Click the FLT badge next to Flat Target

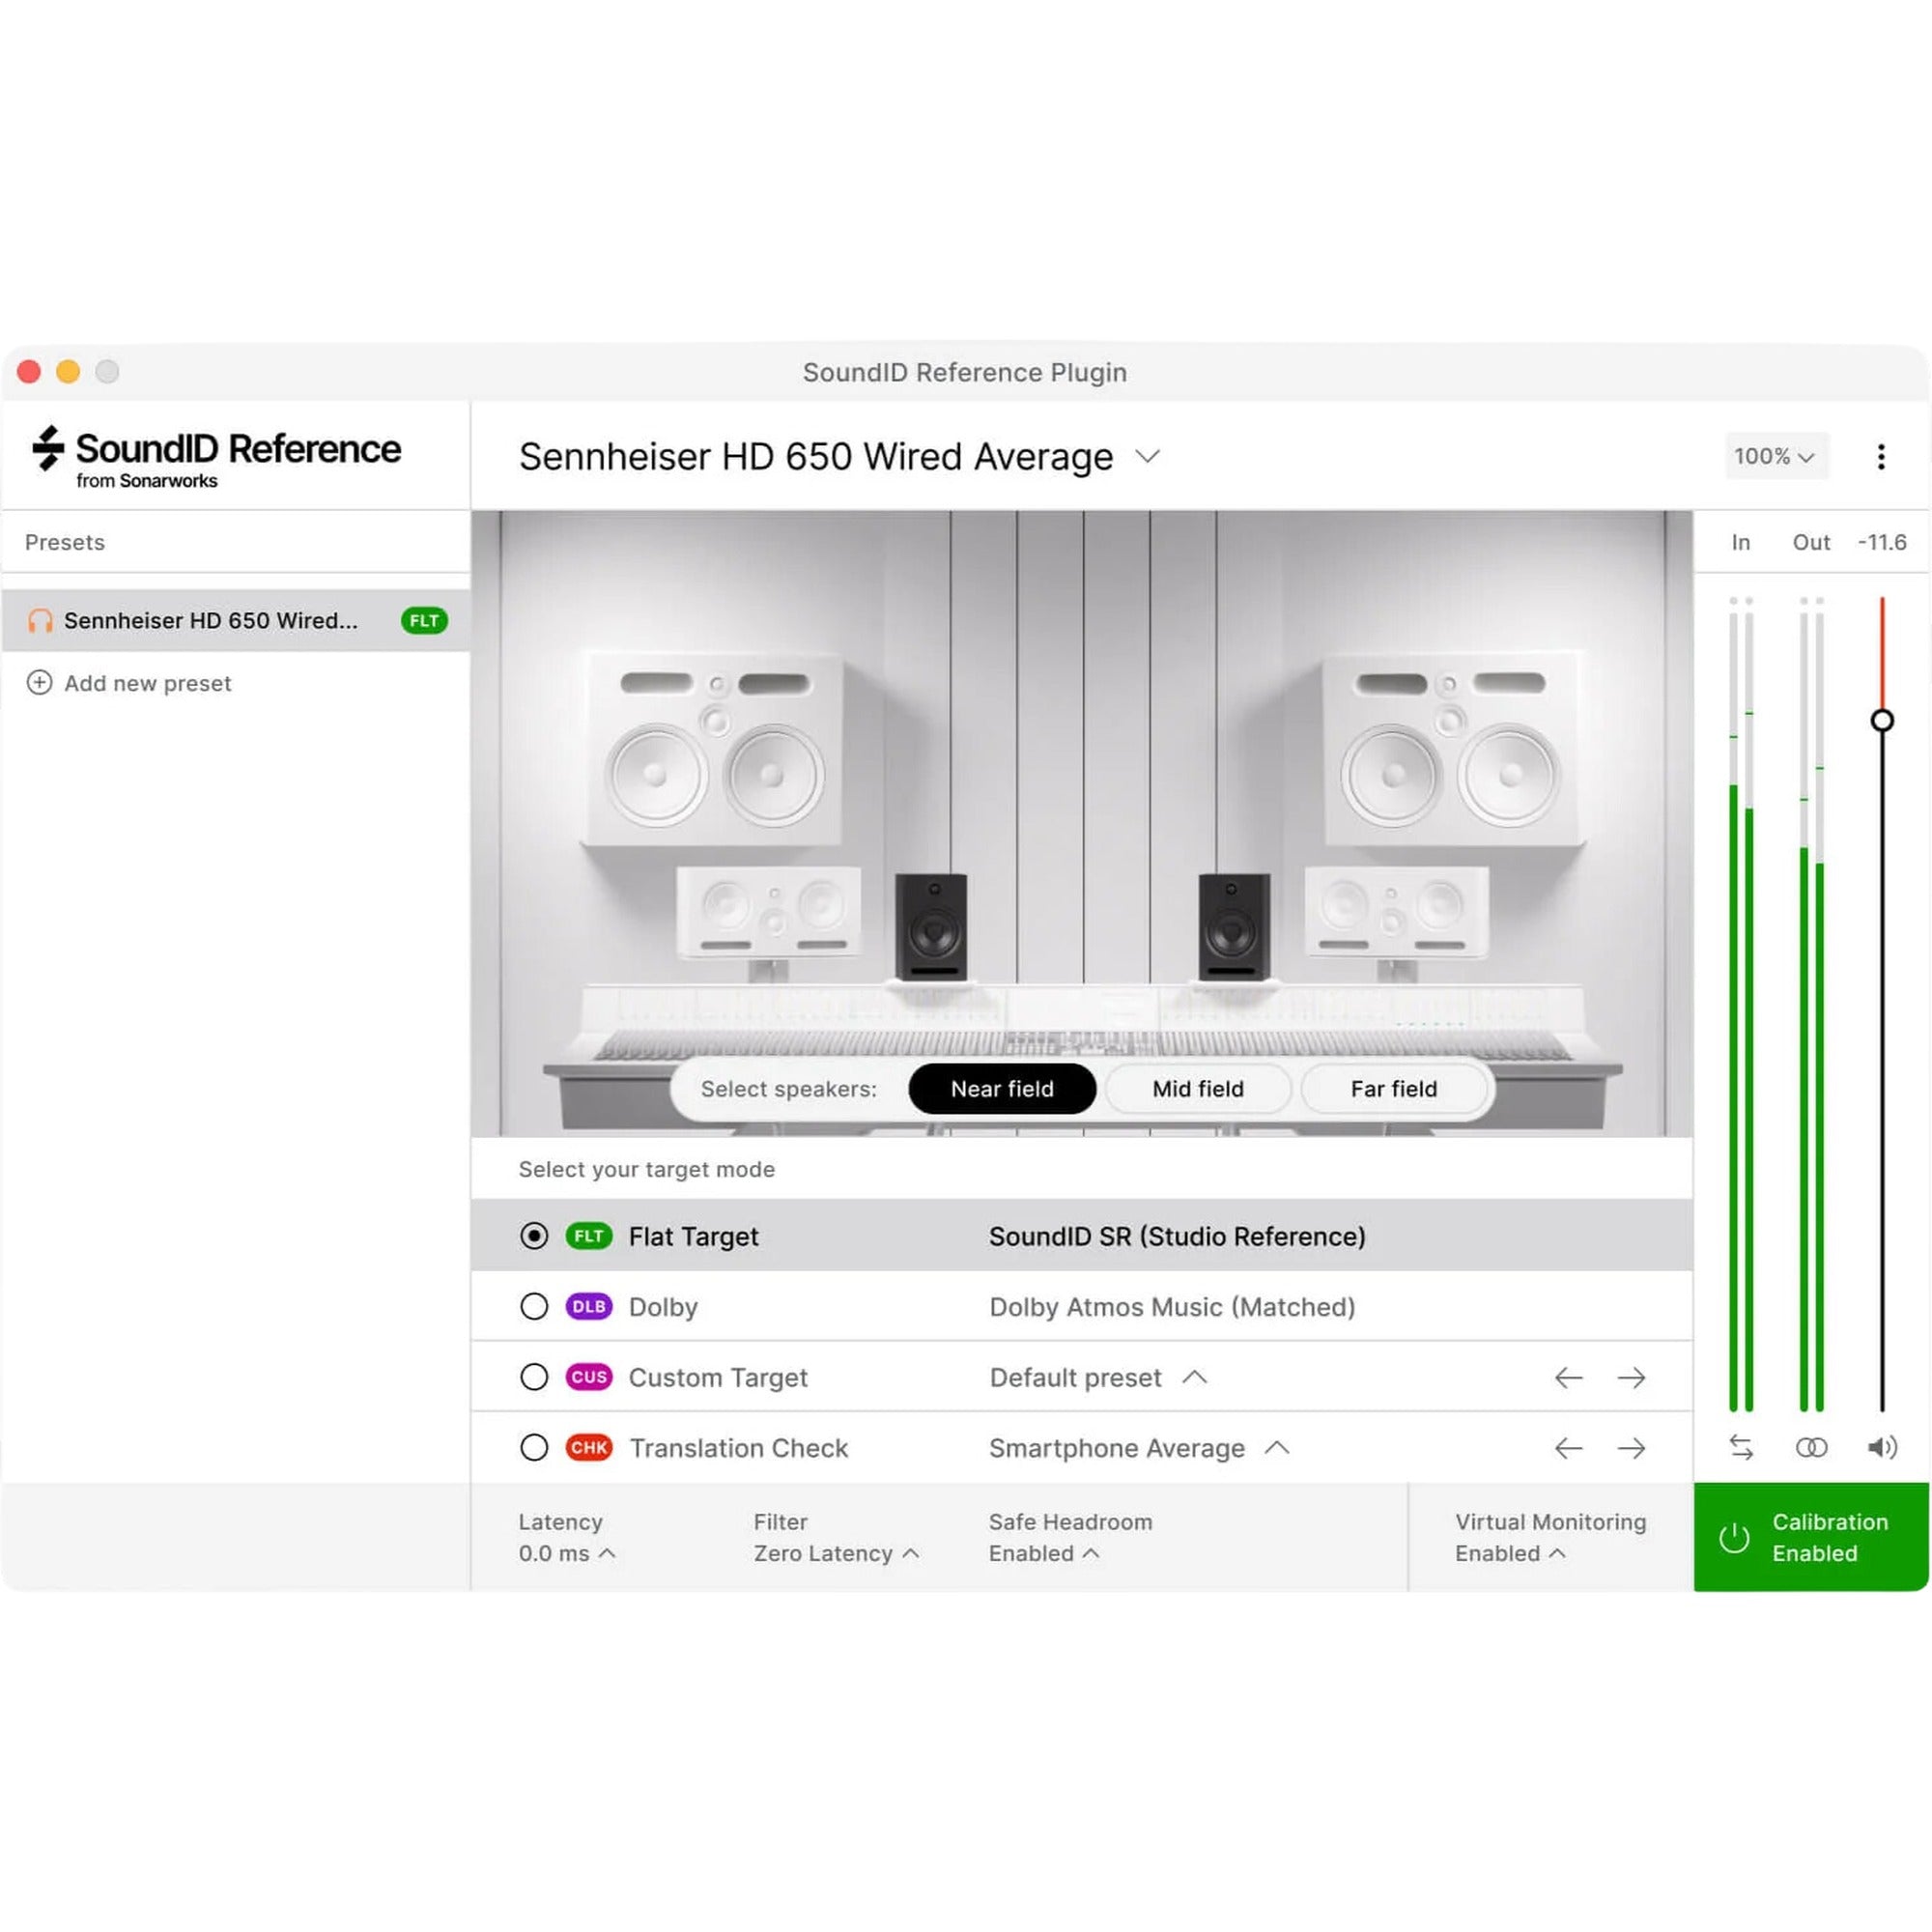tap(589, 1236)
